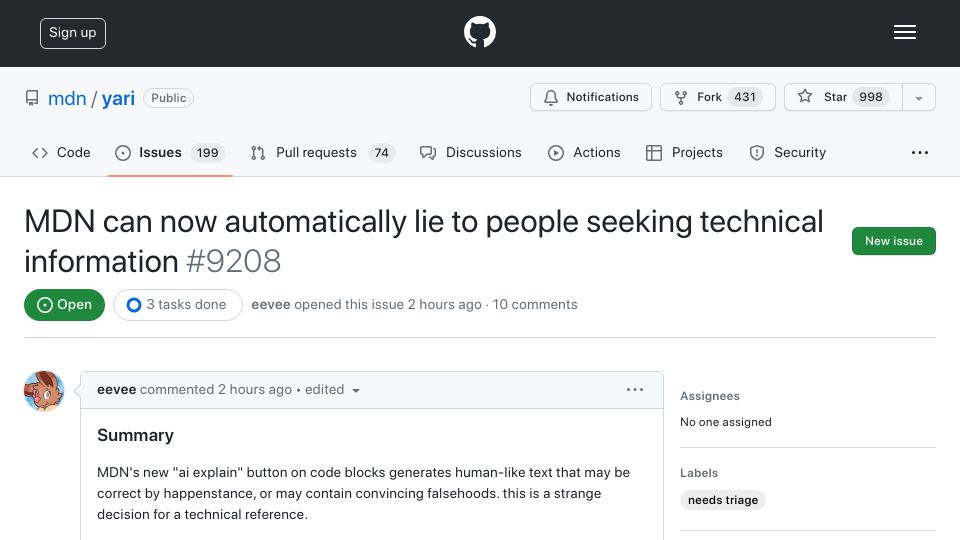
Task: Click the 3 tasks done indicator
Action: (178, 305)
